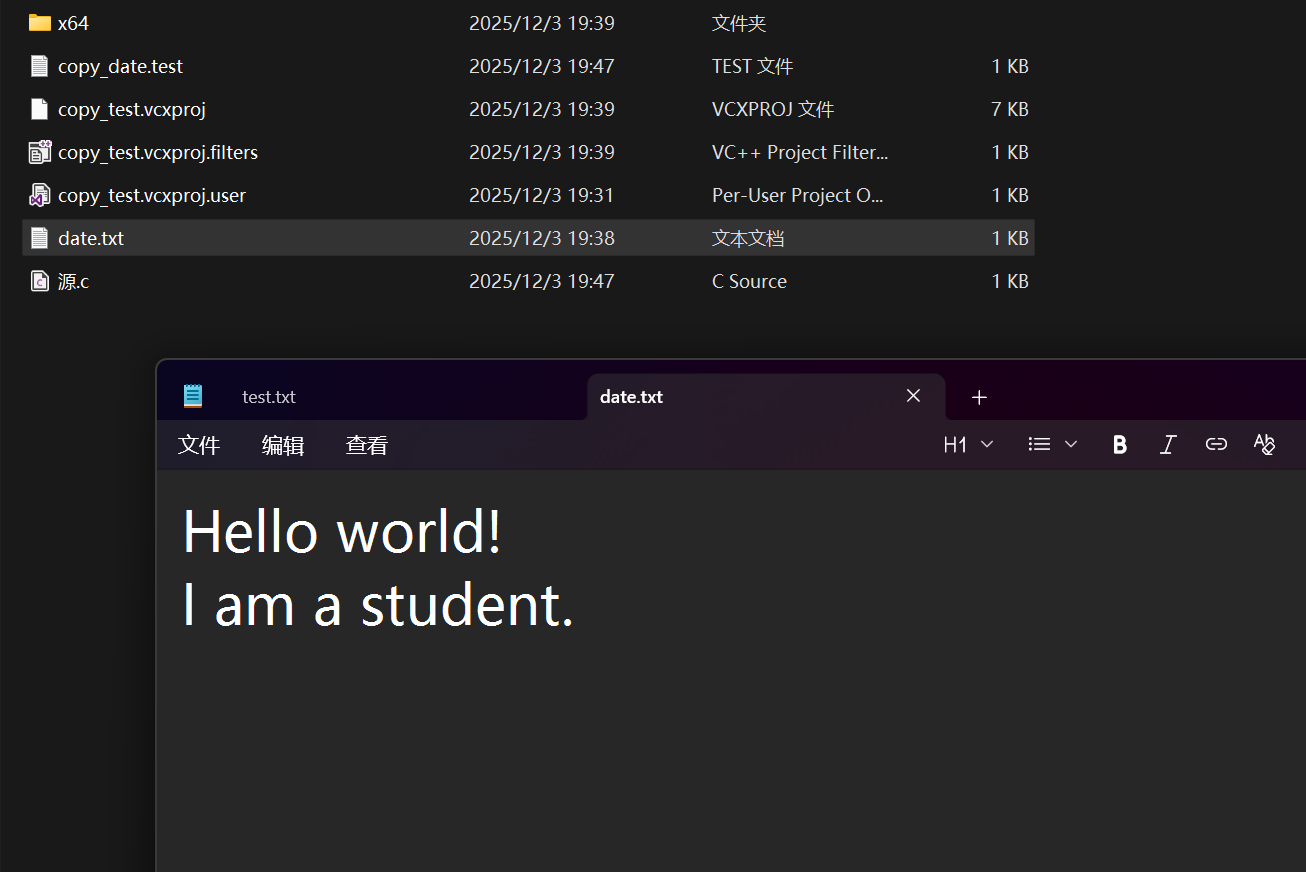Toggle italic formatting in Notepad
The image size is (1306, 872).
pos(1167,445)
